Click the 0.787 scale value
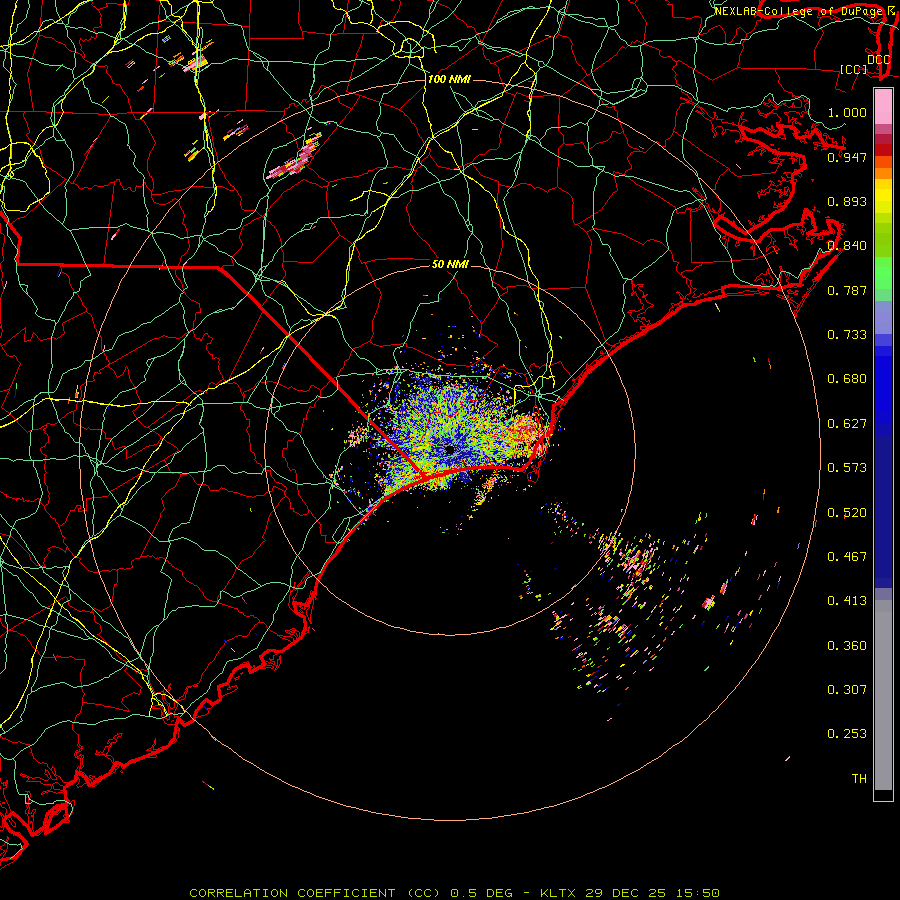The width and height of the screenshot is (900, 900). [x=847, y=290]
